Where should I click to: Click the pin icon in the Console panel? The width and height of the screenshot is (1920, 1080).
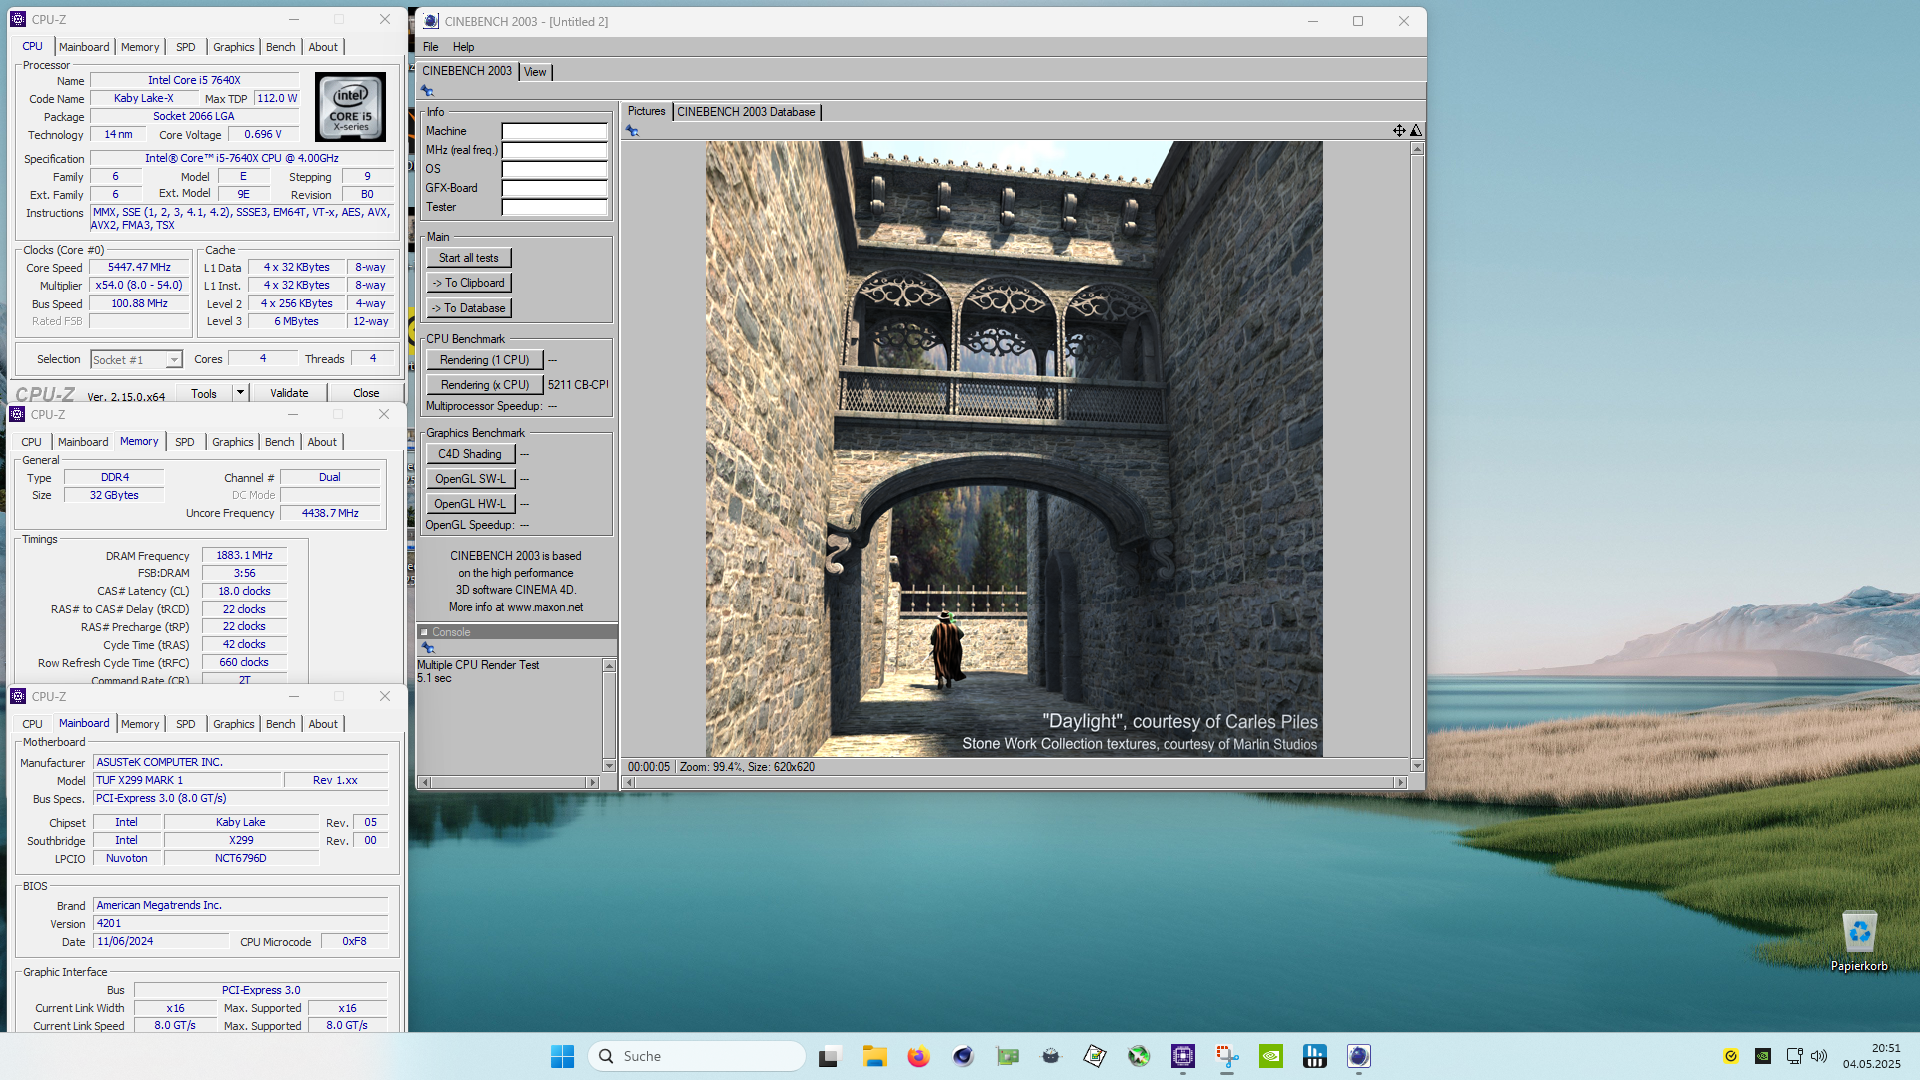[428, 648]
